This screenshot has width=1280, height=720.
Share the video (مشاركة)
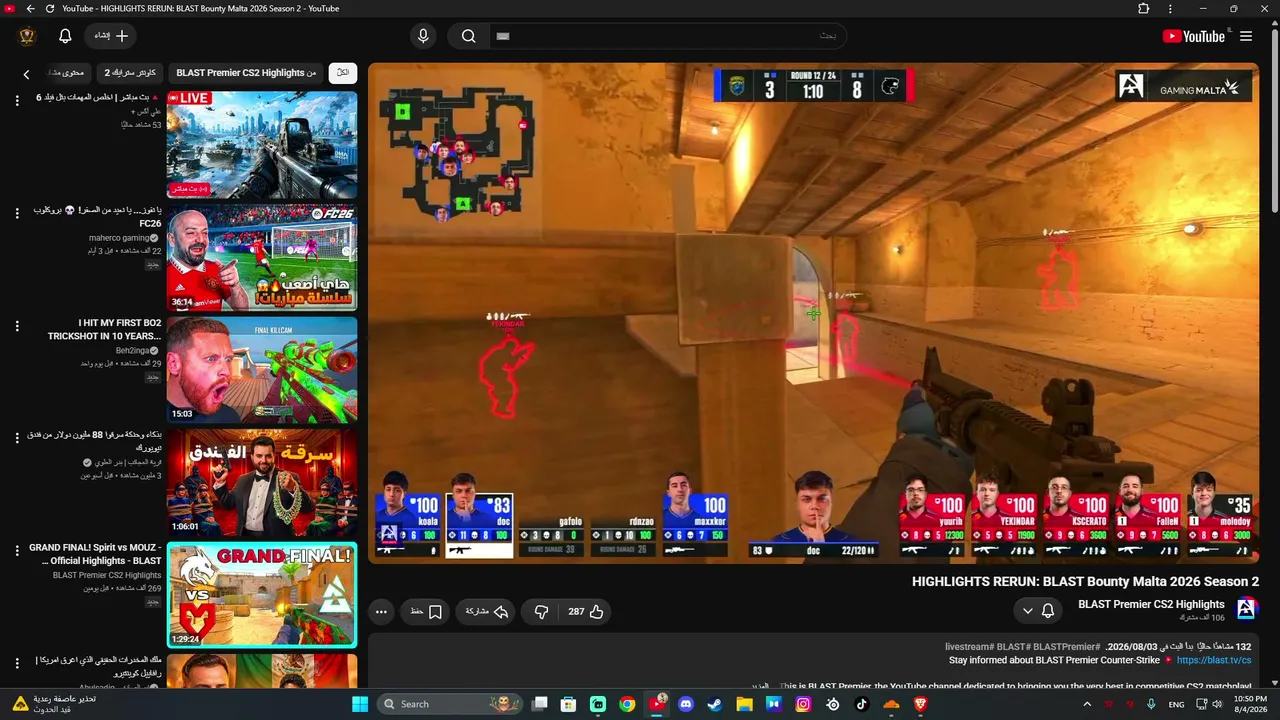coord(486,612)
